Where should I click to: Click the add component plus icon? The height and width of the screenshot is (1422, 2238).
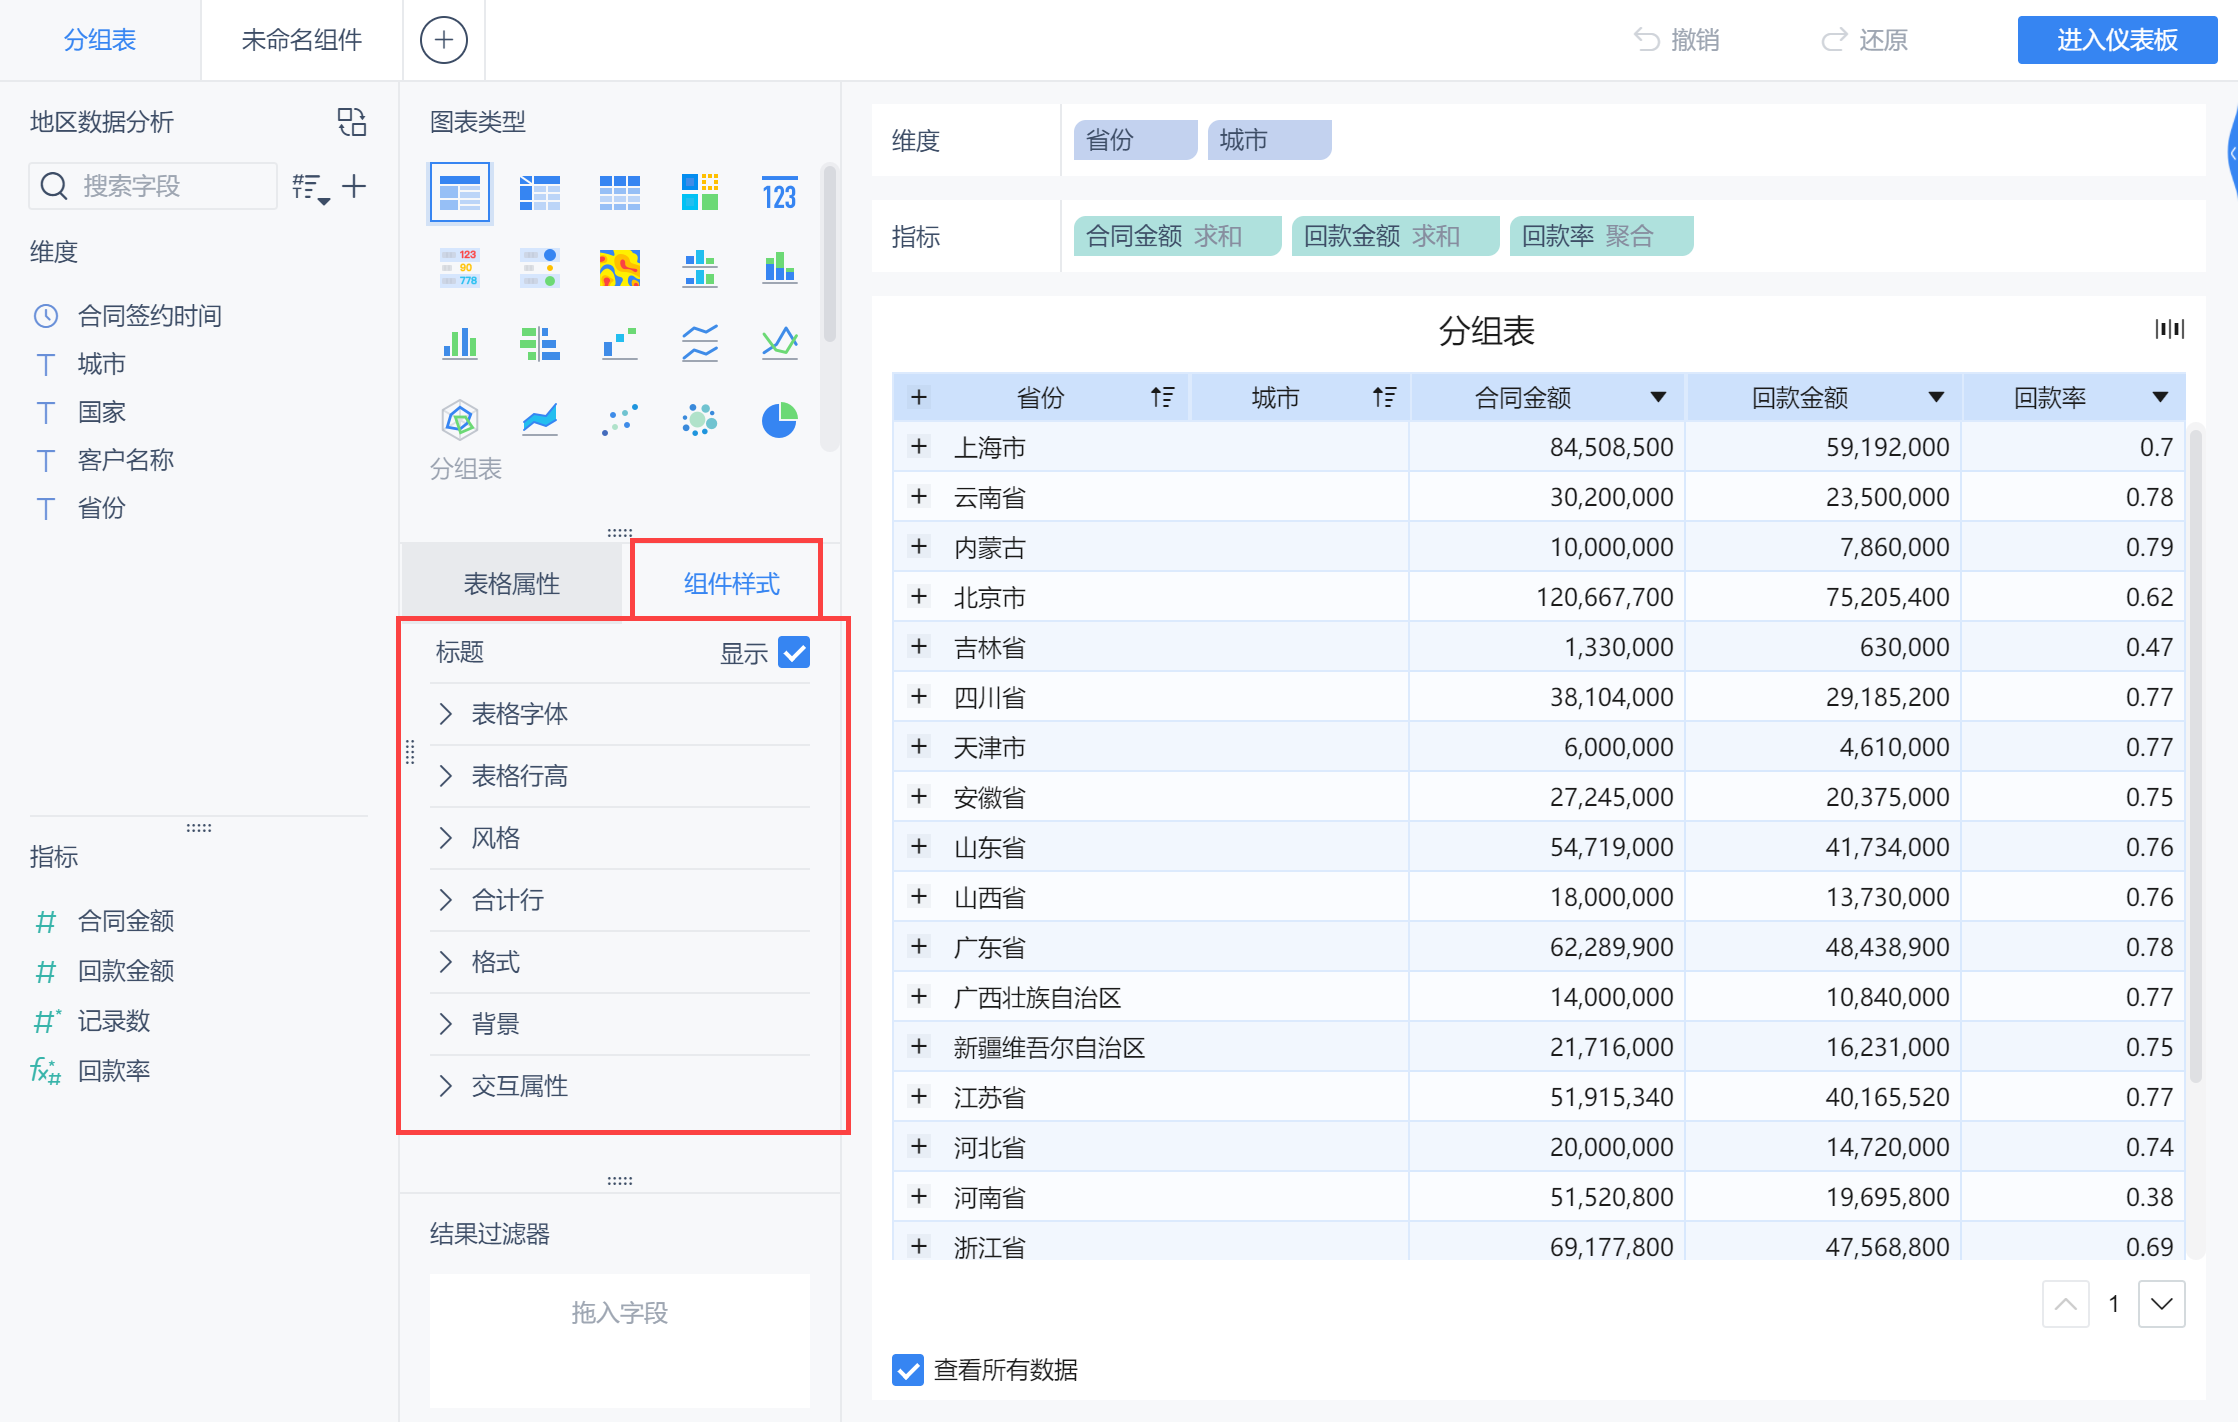point(443,40)
